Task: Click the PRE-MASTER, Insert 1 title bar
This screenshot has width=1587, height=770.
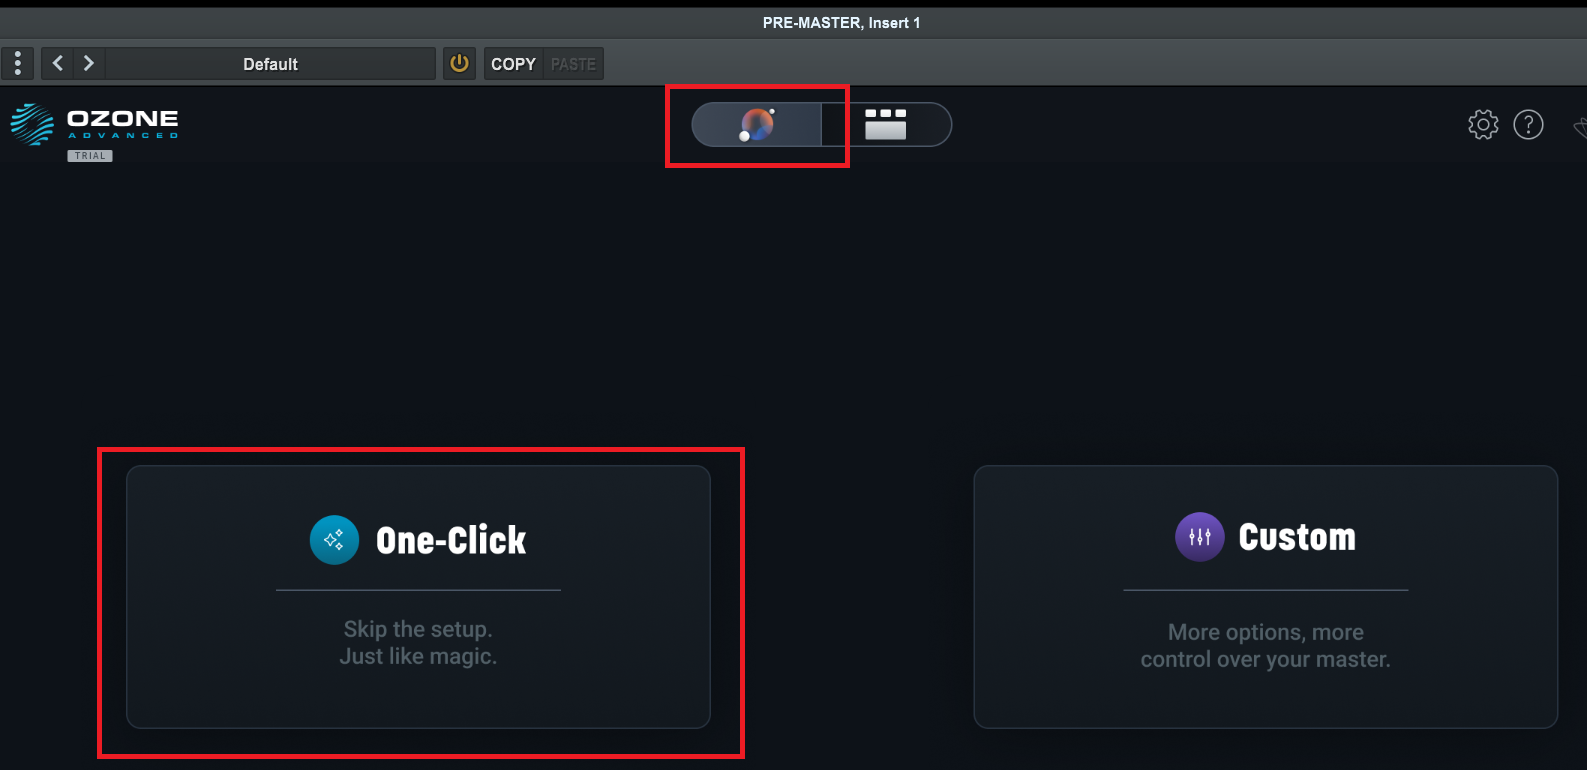Action: click(x=841, y=23)
